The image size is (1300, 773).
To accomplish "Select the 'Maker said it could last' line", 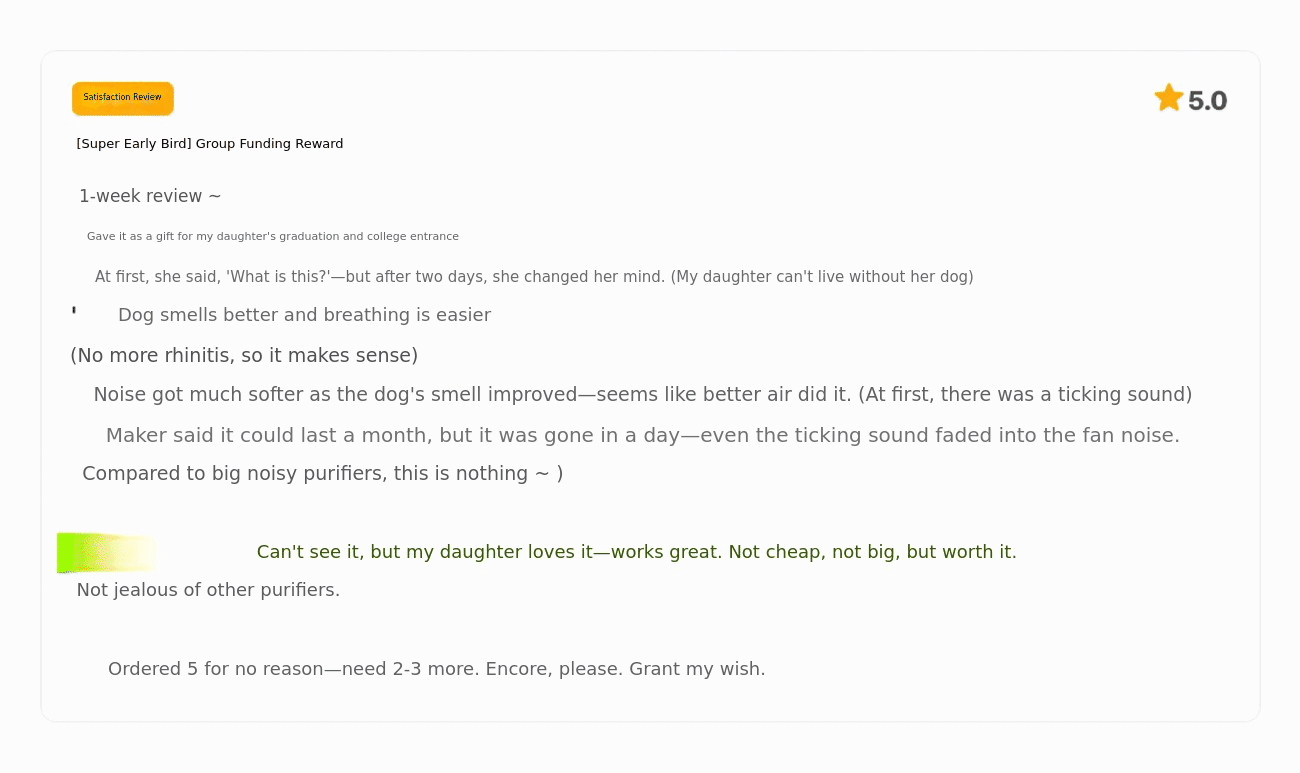I will pyautogui.click(x=642, y=436).
